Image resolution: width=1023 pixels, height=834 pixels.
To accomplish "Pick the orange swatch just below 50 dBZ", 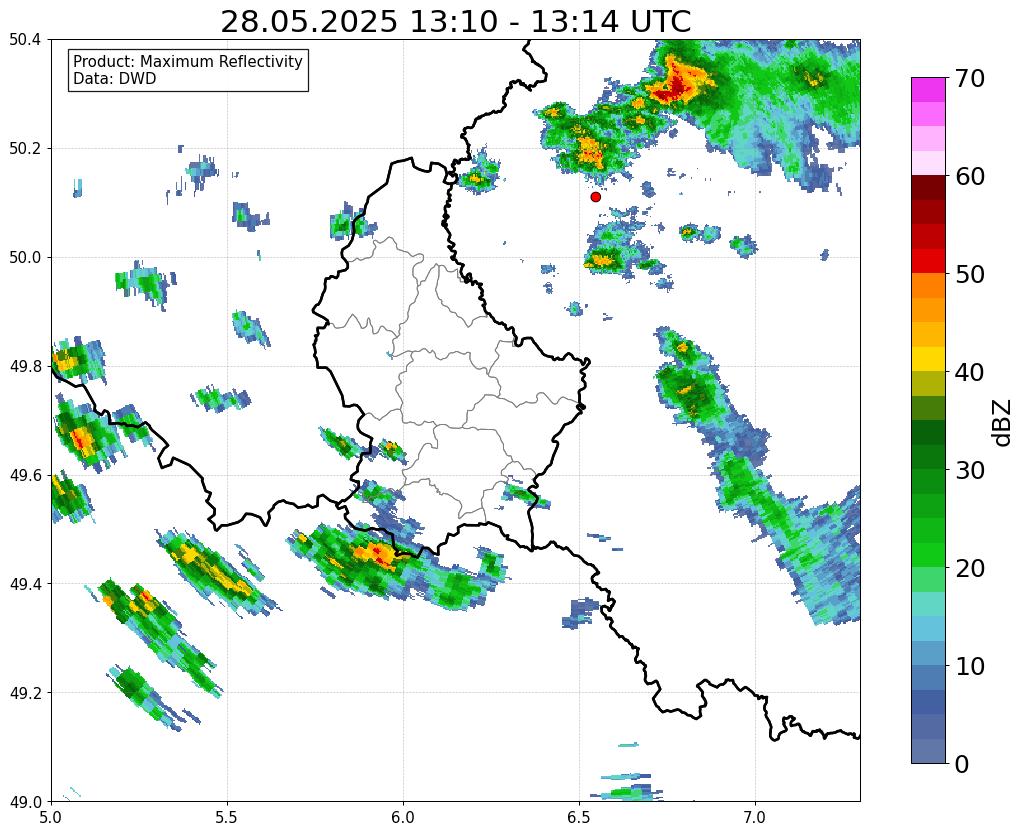I will click(x=928, y=285).
